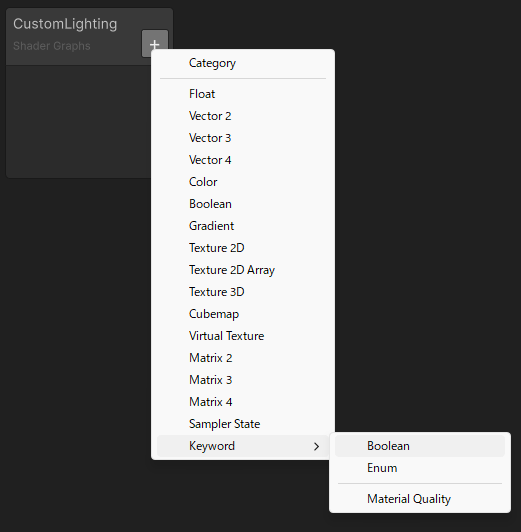Expand the Keyword submenu arrow
This screenshot has height=532, width=521.
pyautogui.click(x=316, y=446)
